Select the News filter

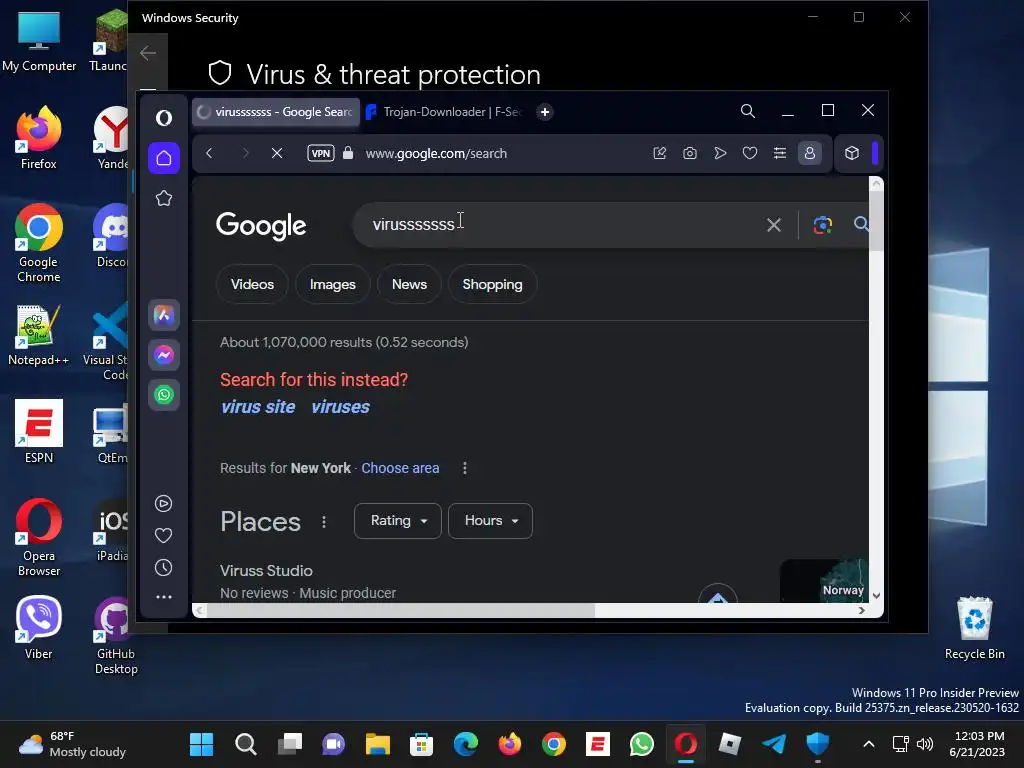point(409,284)
